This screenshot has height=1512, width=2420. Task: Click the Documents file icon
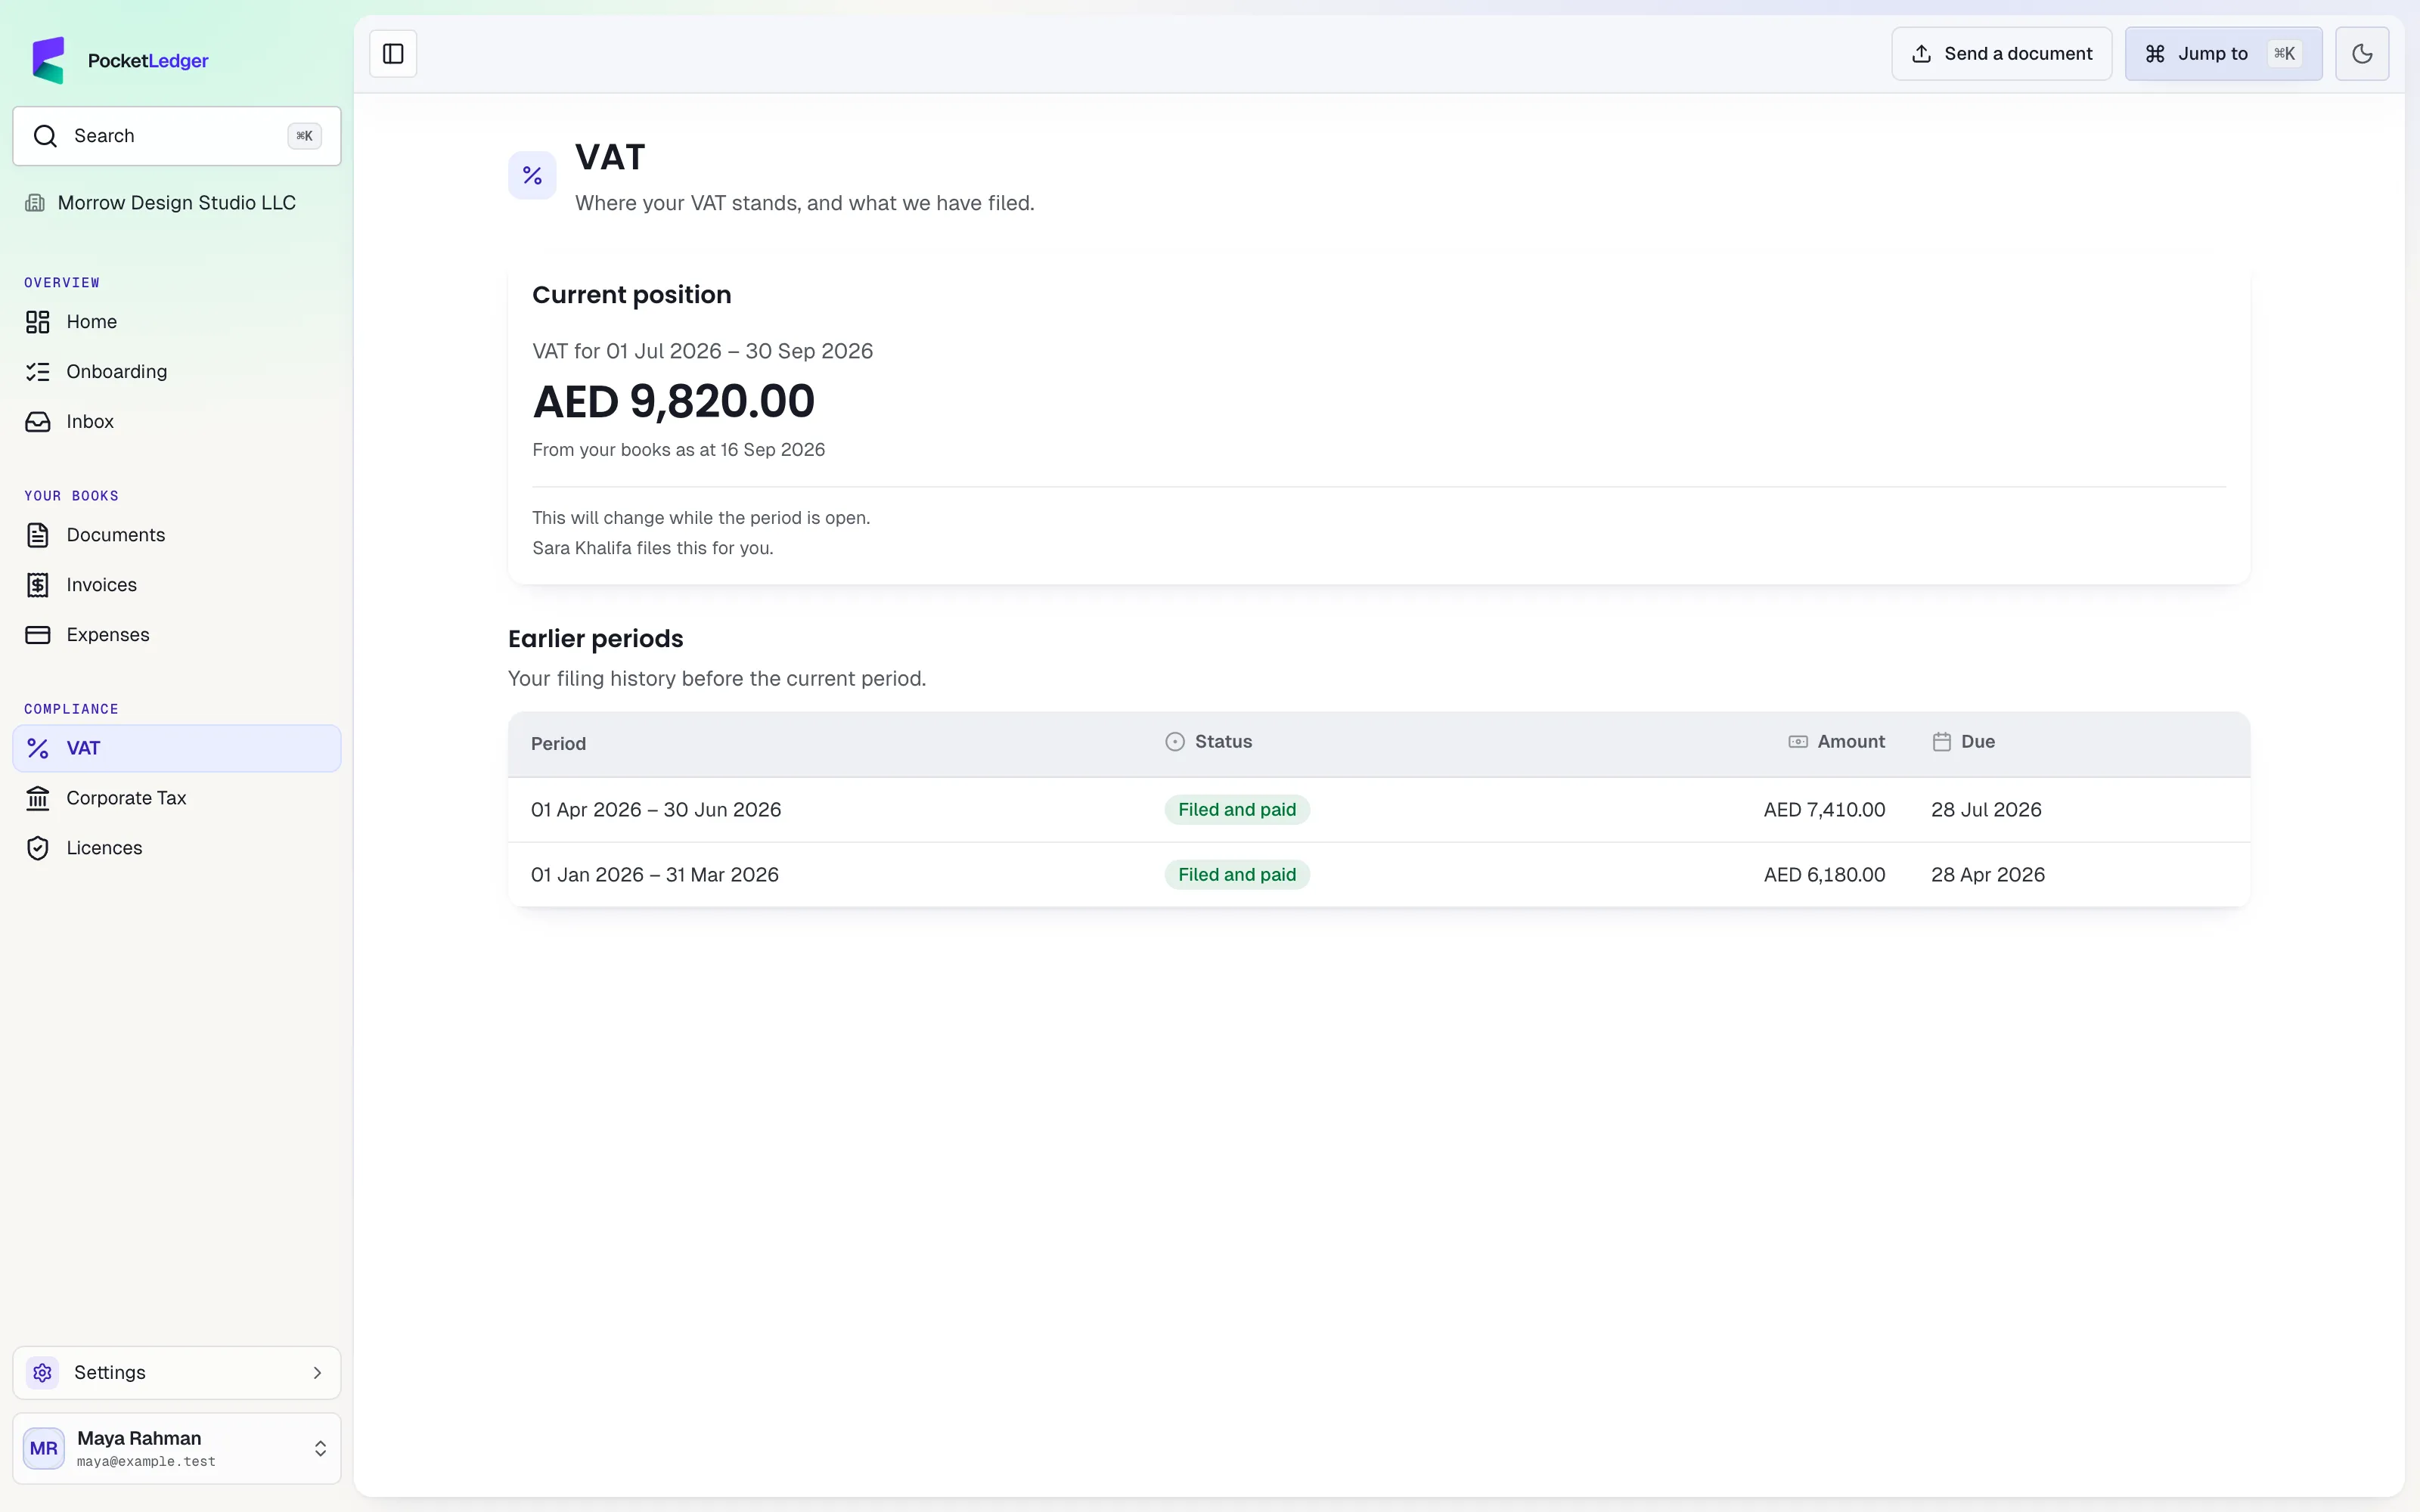coord(38,535)
